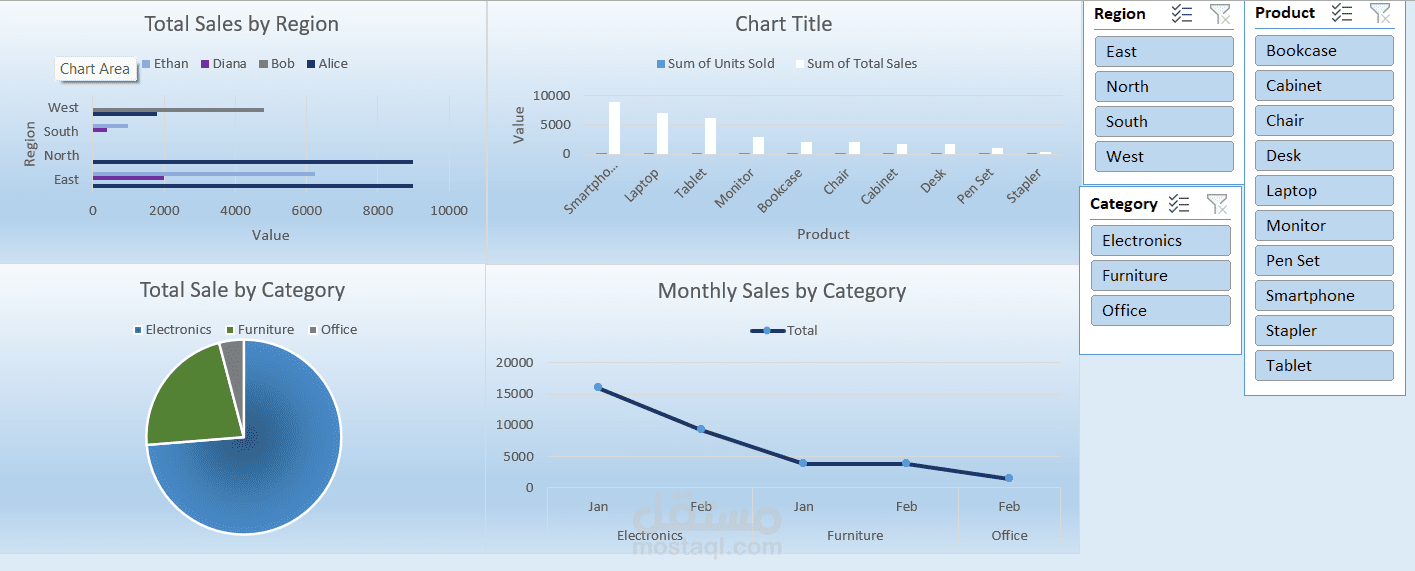Click the Total legend entry in the line chart
The width and height of the screenshot is (1415, 571).
pos(785,331)
